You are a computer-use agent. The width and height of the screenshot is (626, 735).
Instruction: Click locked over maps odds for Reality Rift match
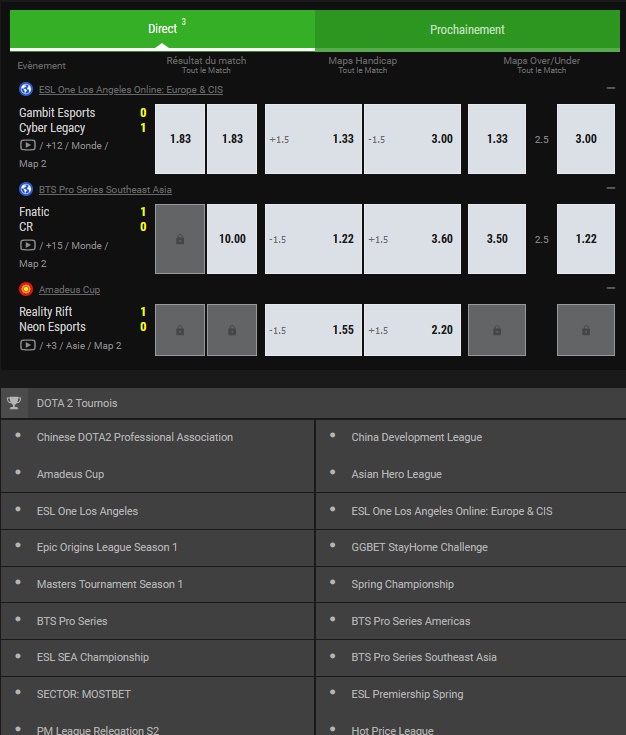[497, 330]
